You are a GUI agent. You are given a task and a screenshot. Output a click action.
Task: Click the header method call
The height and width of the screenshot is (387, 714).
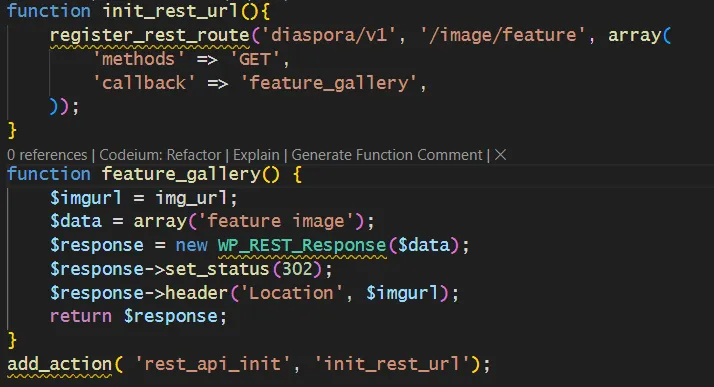[x=196, y=293]
